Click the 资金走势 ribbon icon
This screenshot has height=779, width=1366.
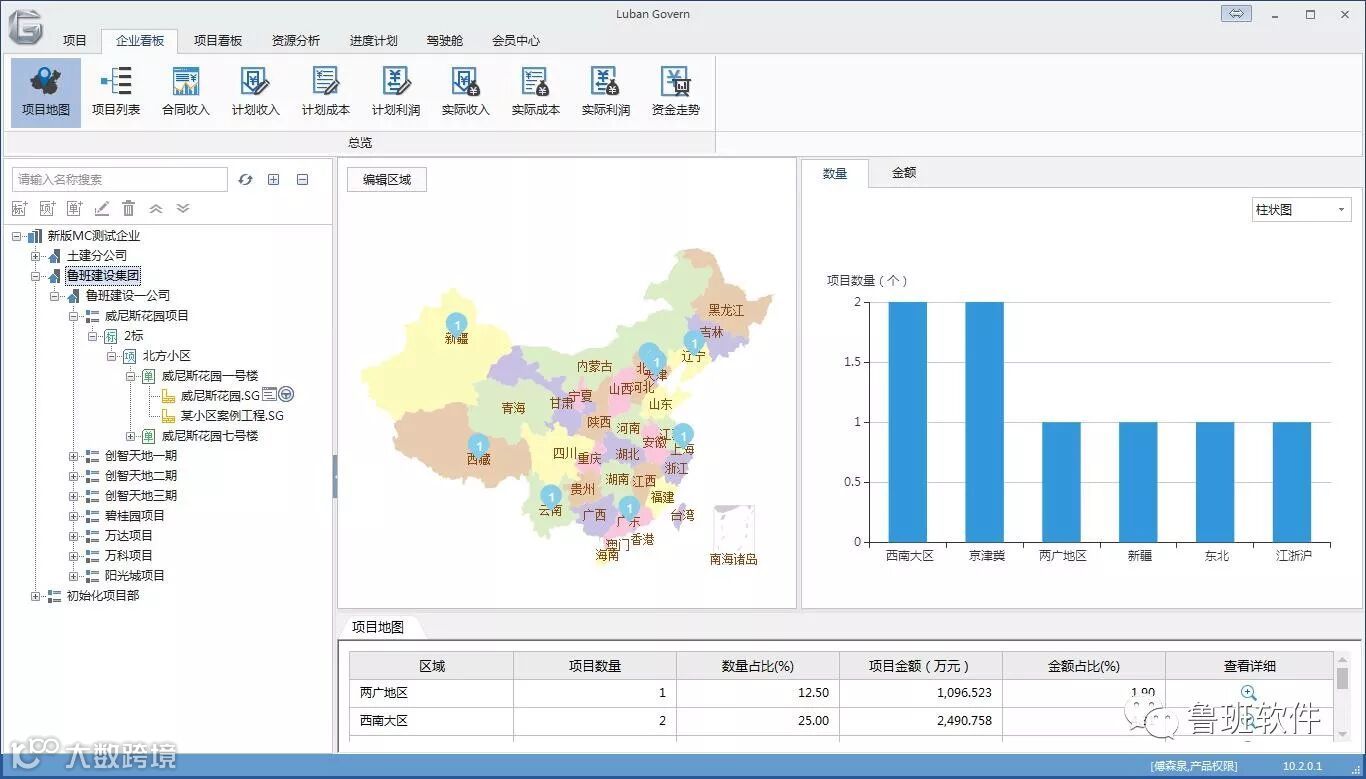pyautogui.click(x=676, y=92)
